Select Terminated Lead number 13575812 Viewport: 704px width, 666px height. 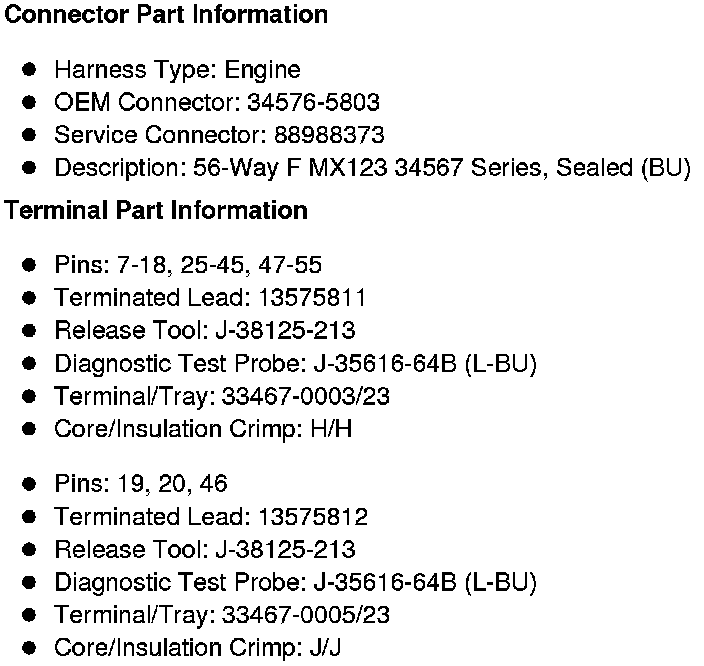tap(312, 517)
